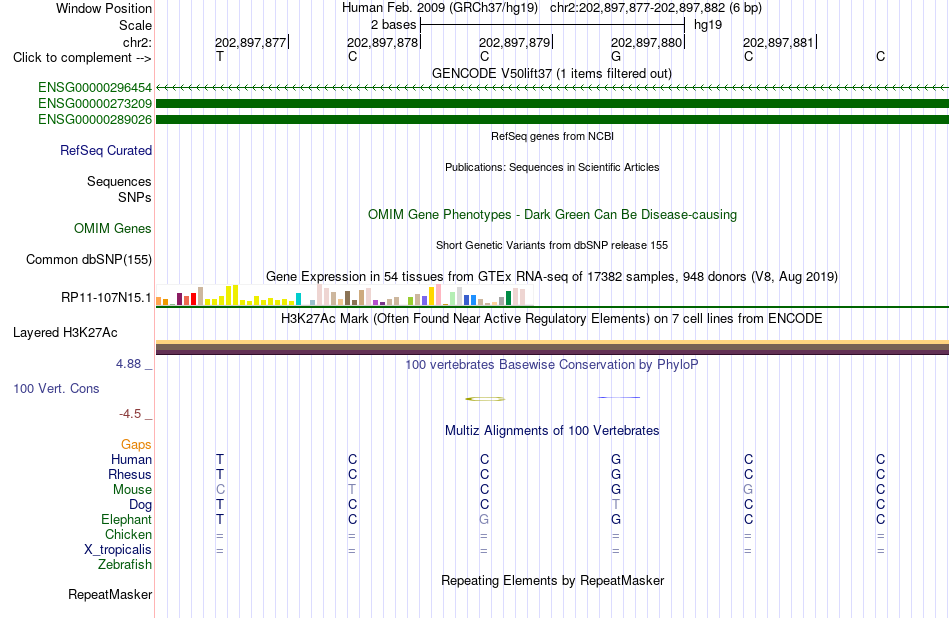Click the Human species row label
950x618 pixels.
pyautogui.click(x=131, y=460)
